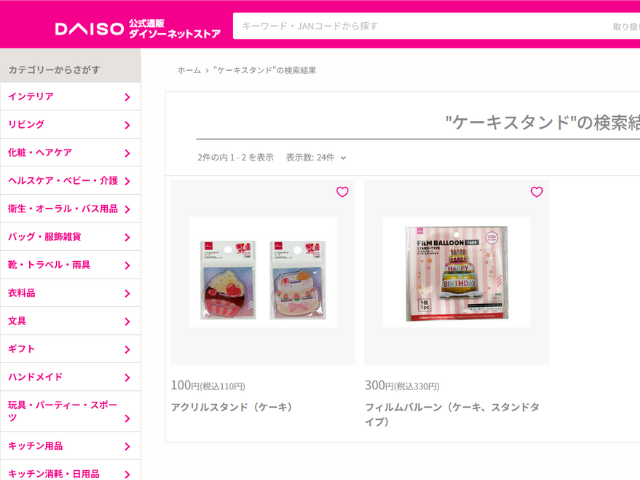Toggle heart on フィルムバルーン product card
Viewport: 640px width, 480px height.
coord(536,192)
